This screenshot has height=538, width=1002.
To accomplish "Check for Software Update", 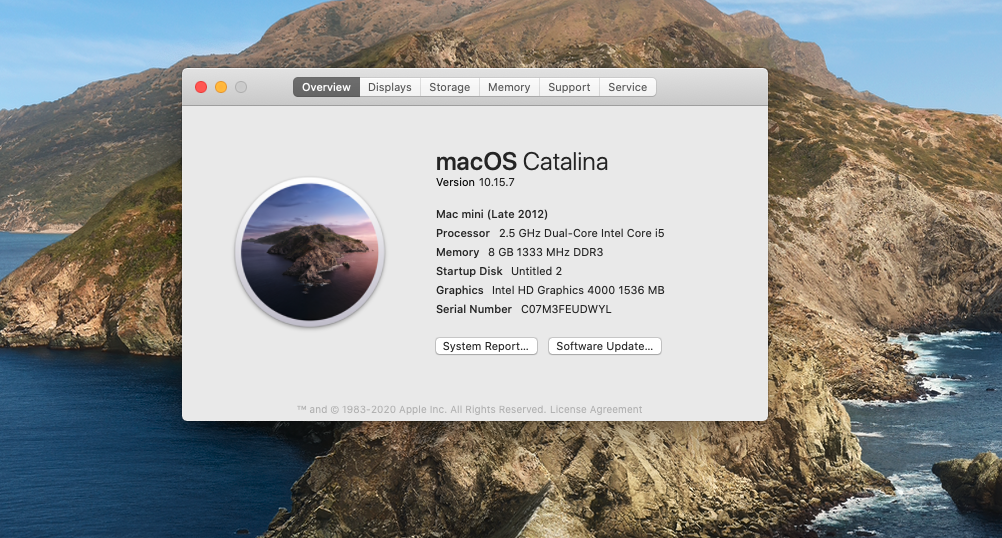I will [605, 346].
